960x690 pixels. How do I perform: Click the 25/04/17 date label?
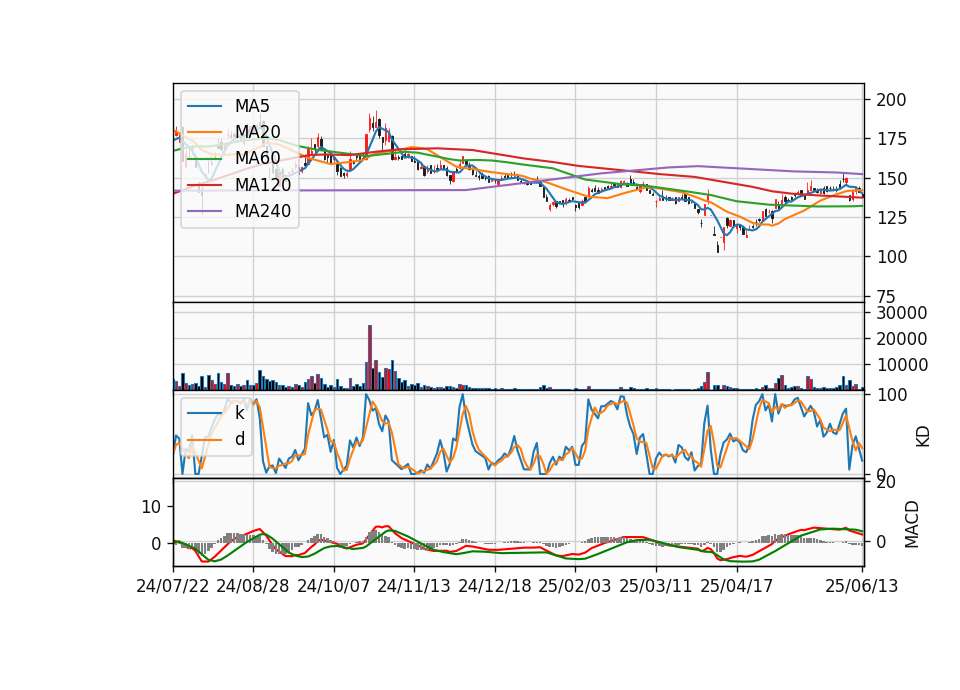click(737, 586)
